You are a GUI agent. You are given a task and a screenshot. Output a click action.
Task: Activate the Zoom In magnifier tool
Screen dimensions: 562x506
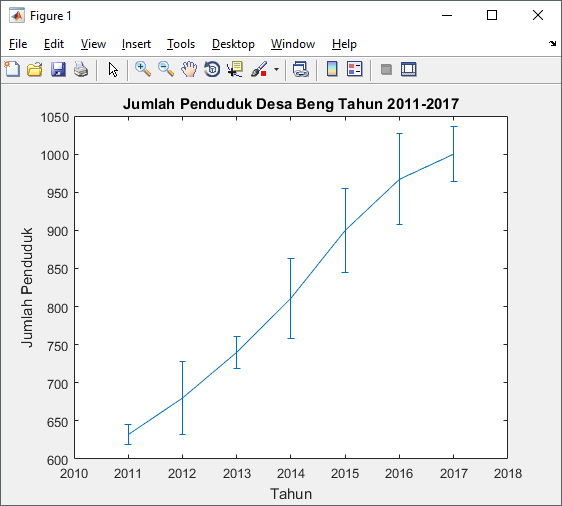tap(143, 69)
